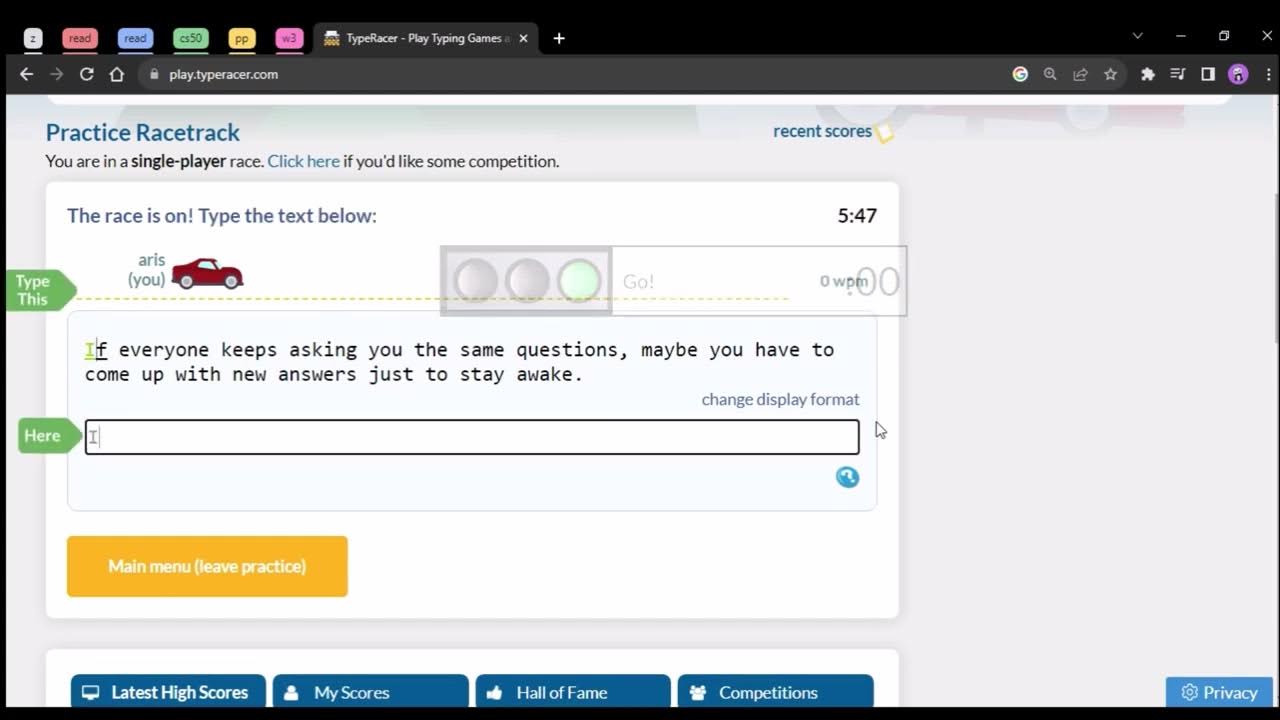
Task: Click the 'Go!' text by traffic light
Action: click(x=638, y=281)
